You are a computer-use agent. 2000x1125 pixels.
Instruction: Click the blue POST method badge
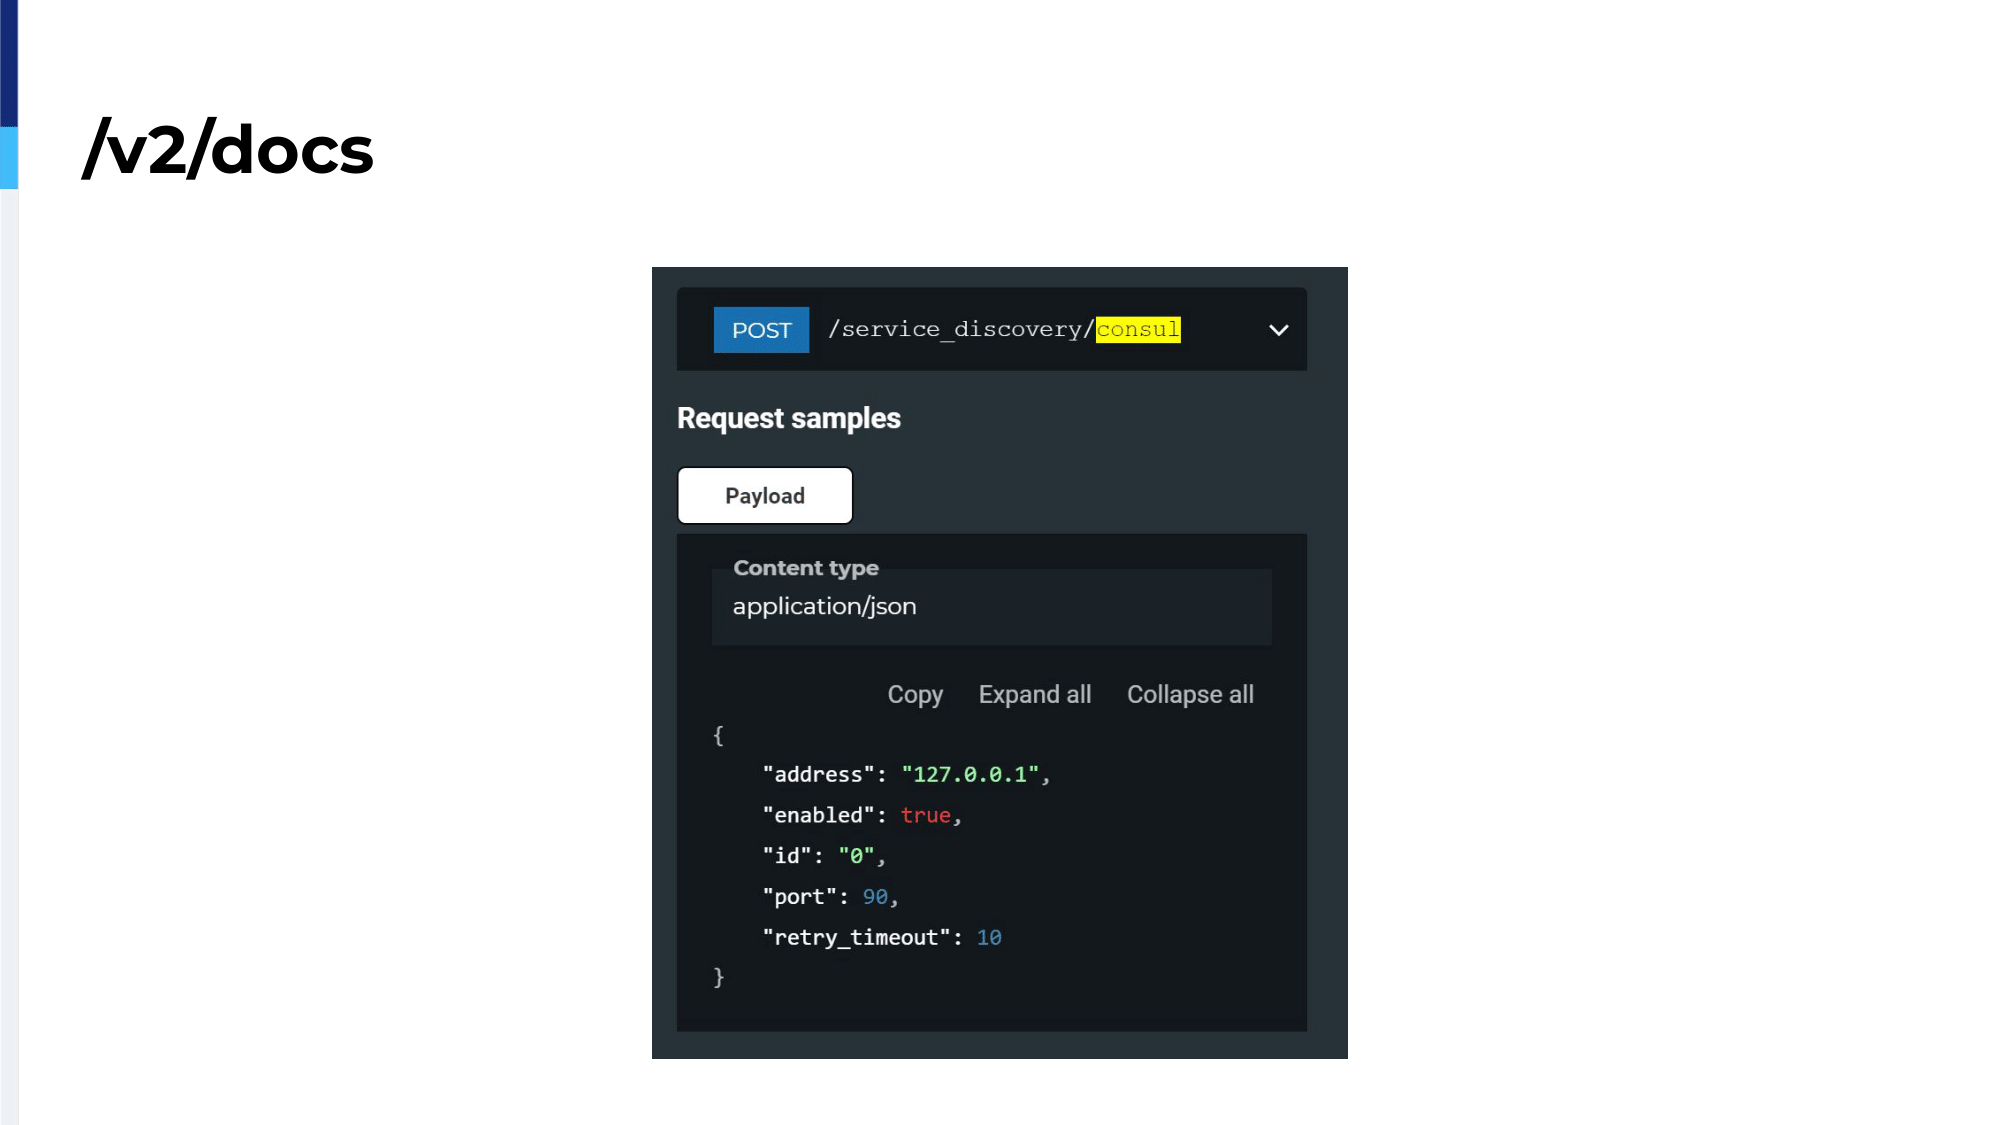pos(761,330)
